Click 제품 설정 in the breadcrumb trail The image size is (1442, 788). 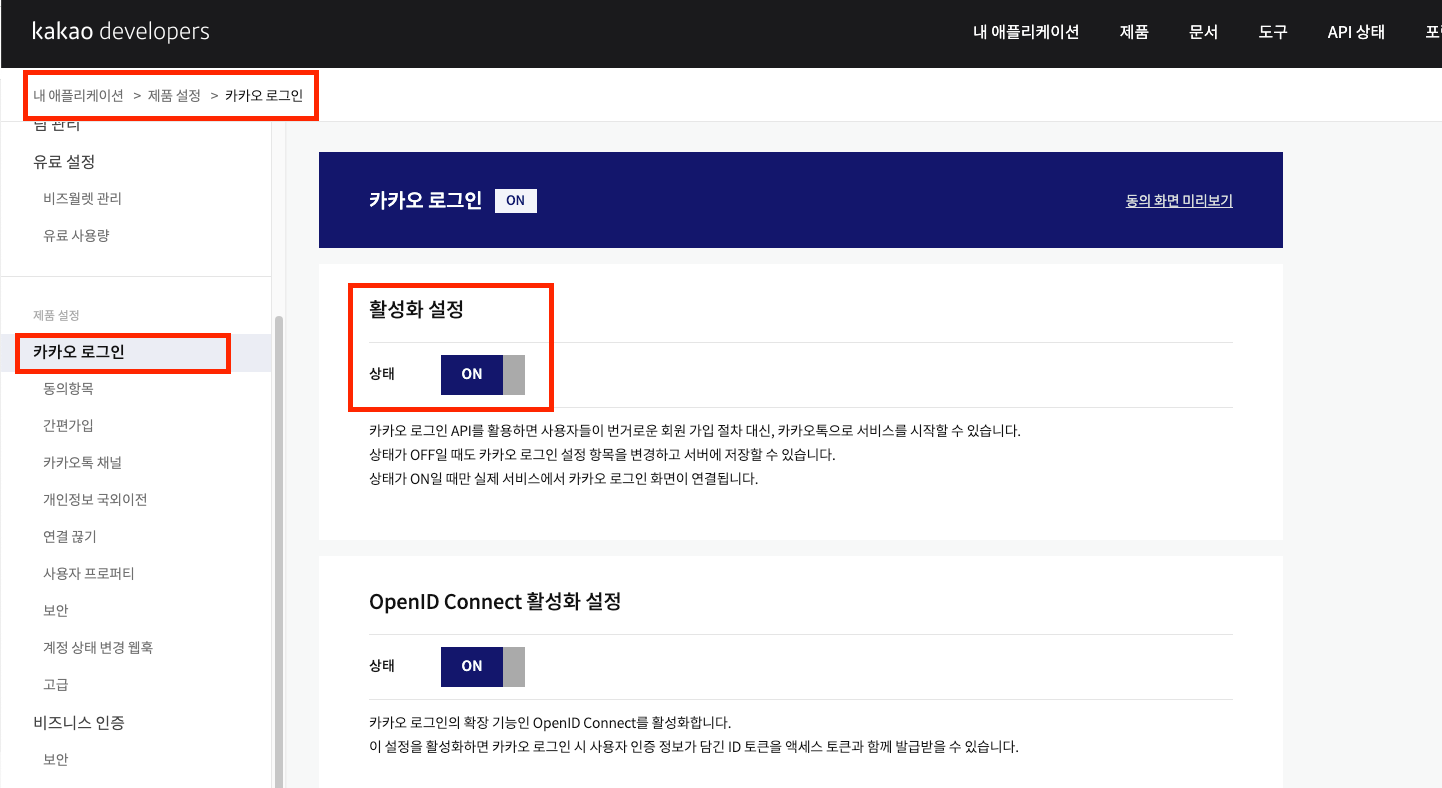pos(174,96)
